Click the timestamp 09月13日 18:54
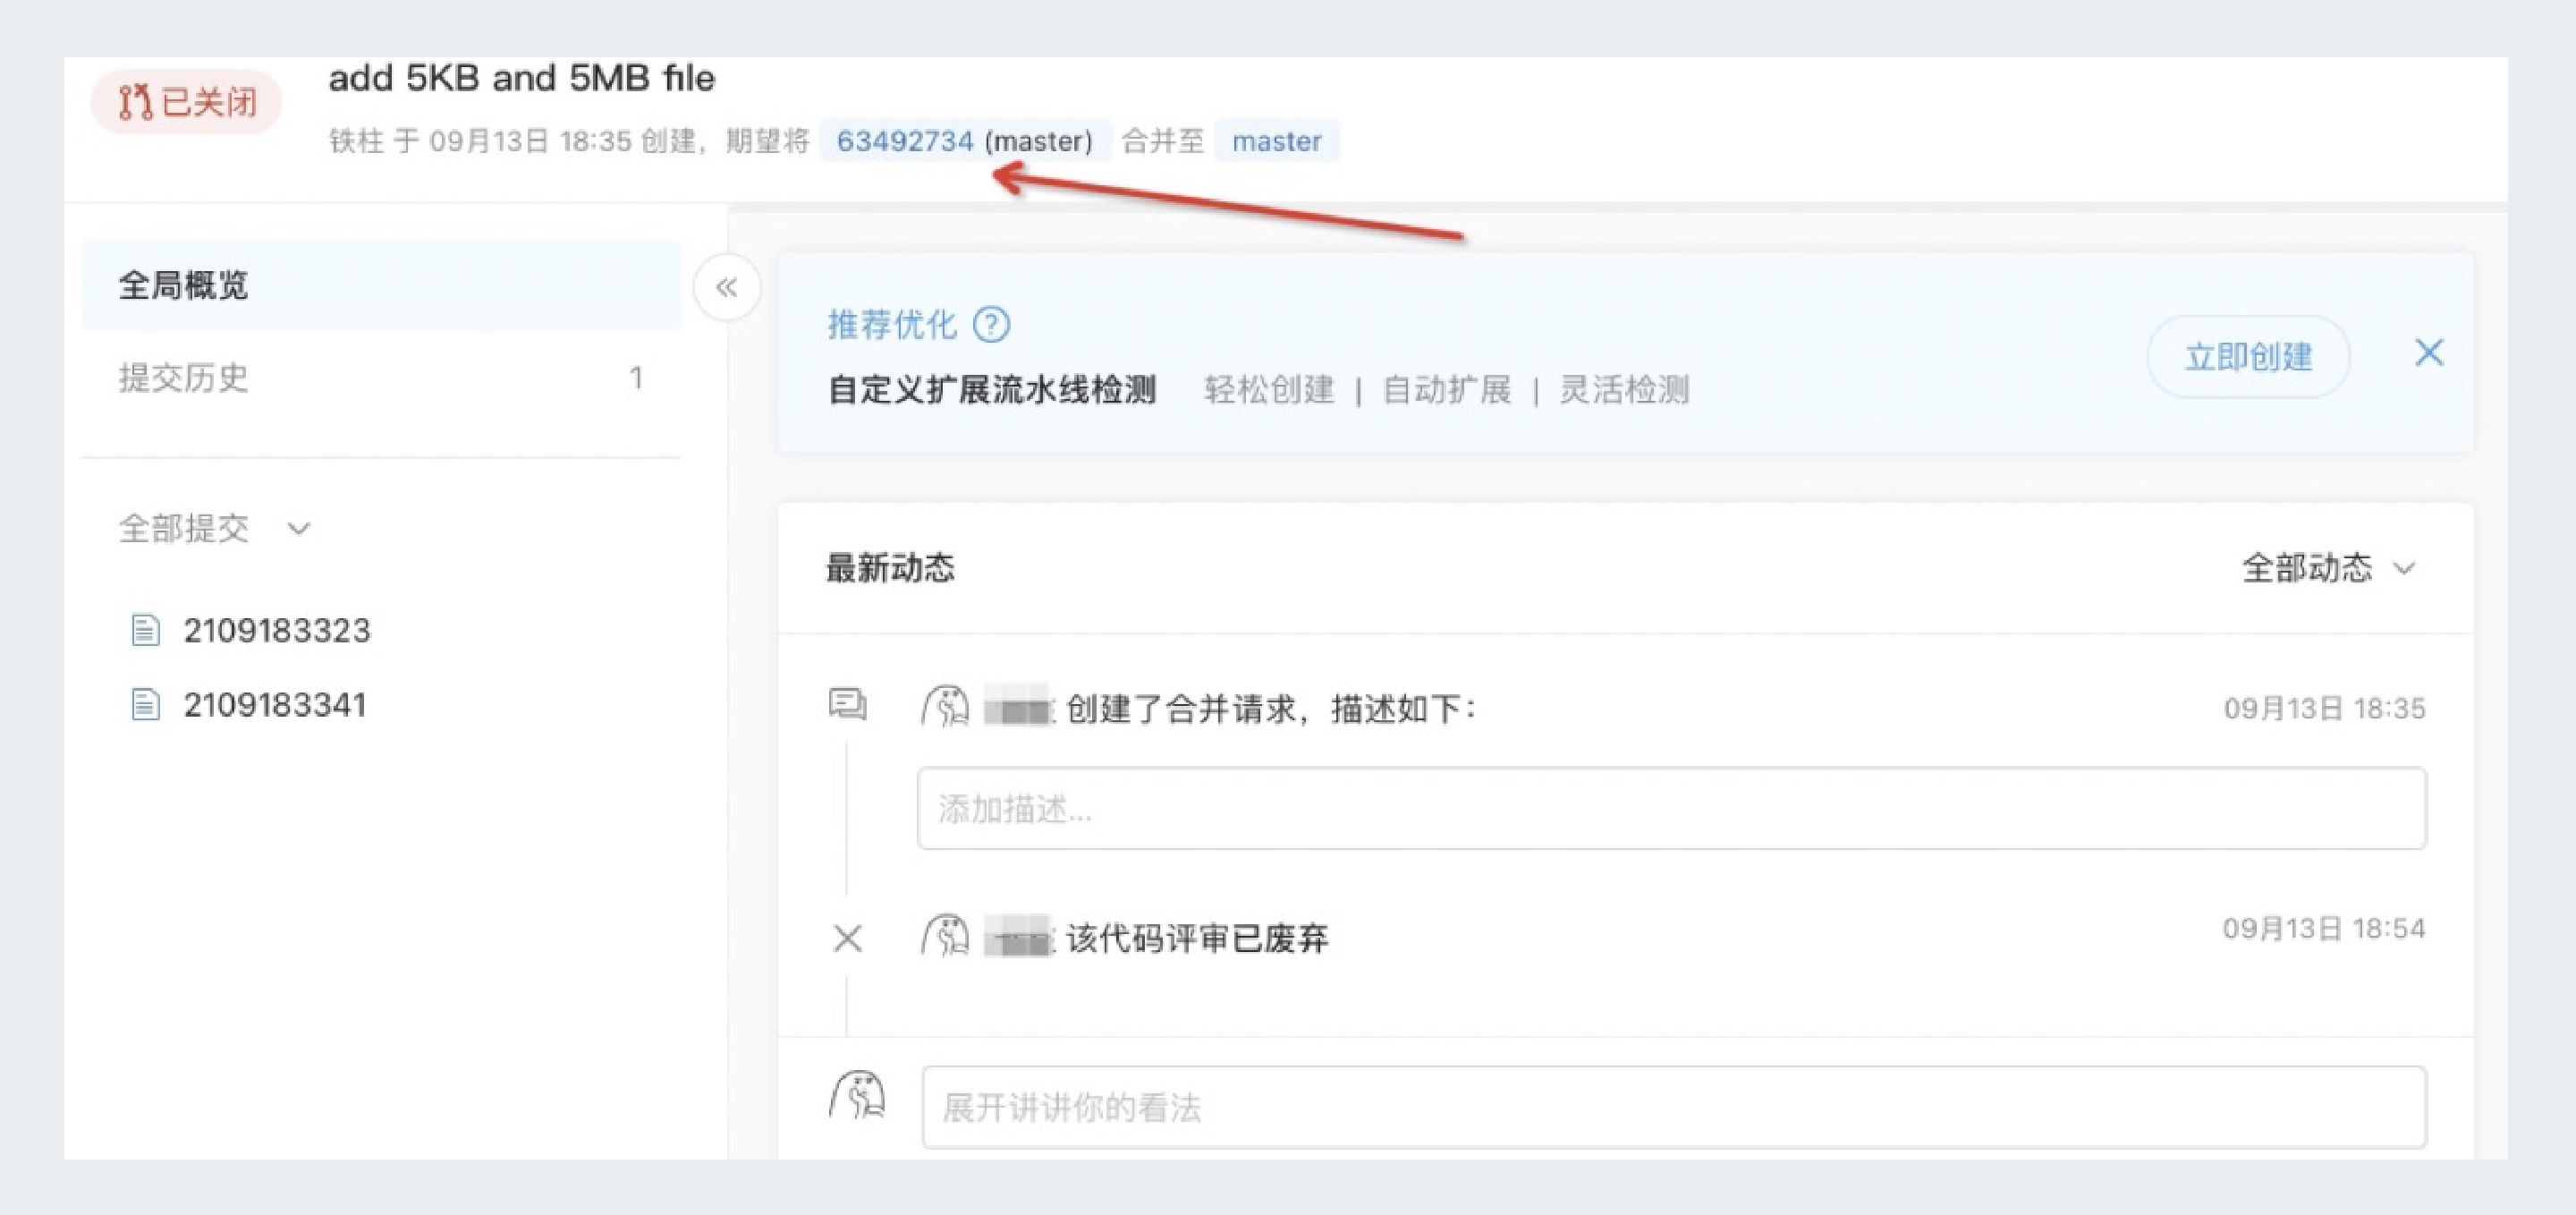The height and width of the screenshot is (1215, 2576). click(2323, 928)
